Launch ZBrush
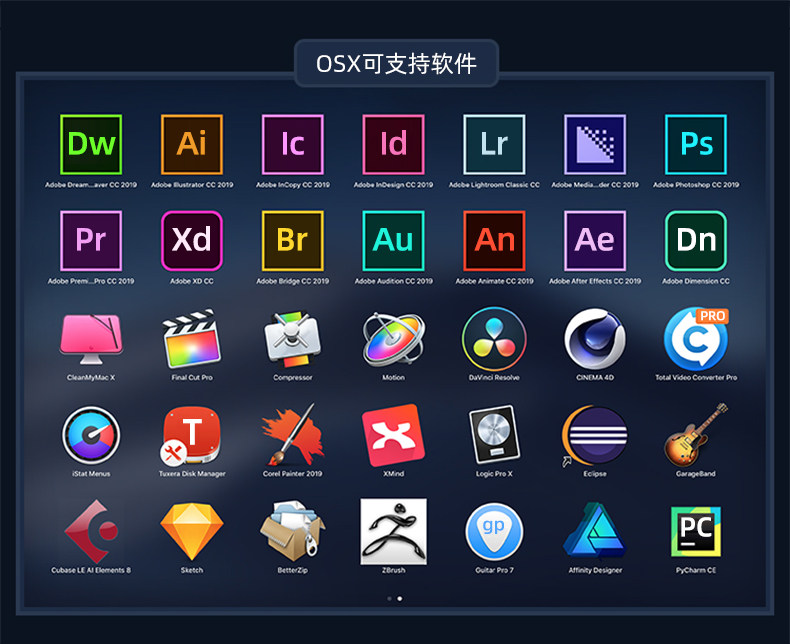Image resolution: width=790 pixels, height=644 pixels. tap(393, 532)
